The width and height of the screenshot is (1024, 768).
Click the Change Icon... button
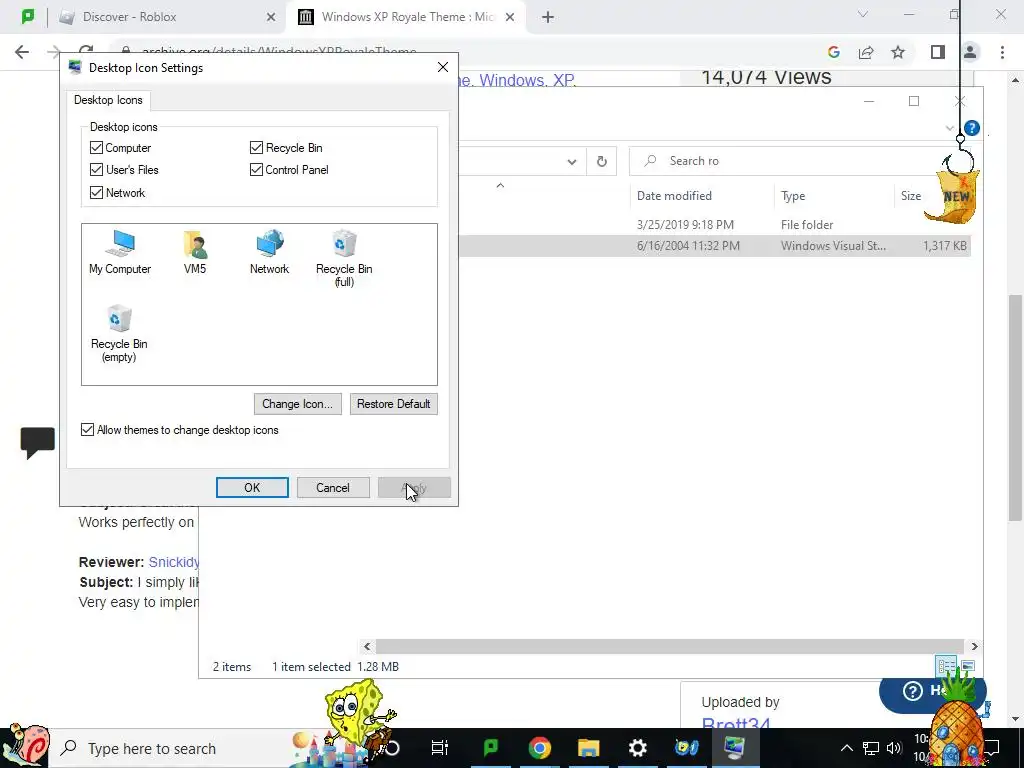pyautogui.click(x=298, y=404)
